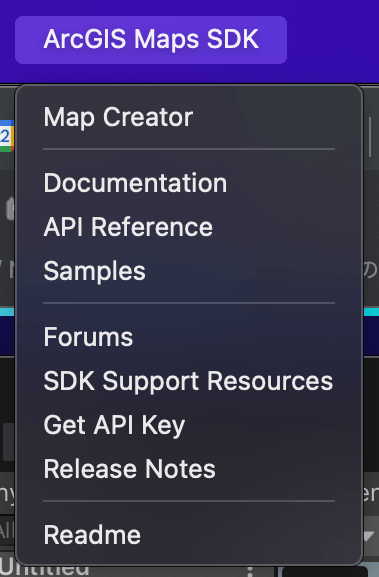The height and width of the screenshot is (577, 379).
Task: Open the ArcGIS Maps SDK menu
Action: (x=151, y=40)
